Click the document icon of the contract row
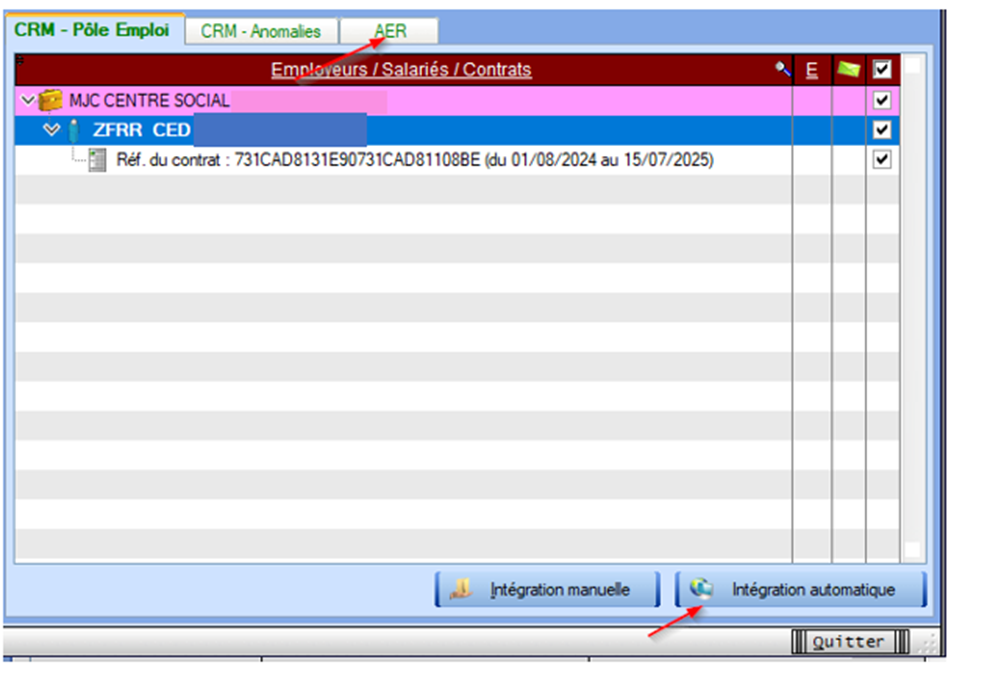 97,160
